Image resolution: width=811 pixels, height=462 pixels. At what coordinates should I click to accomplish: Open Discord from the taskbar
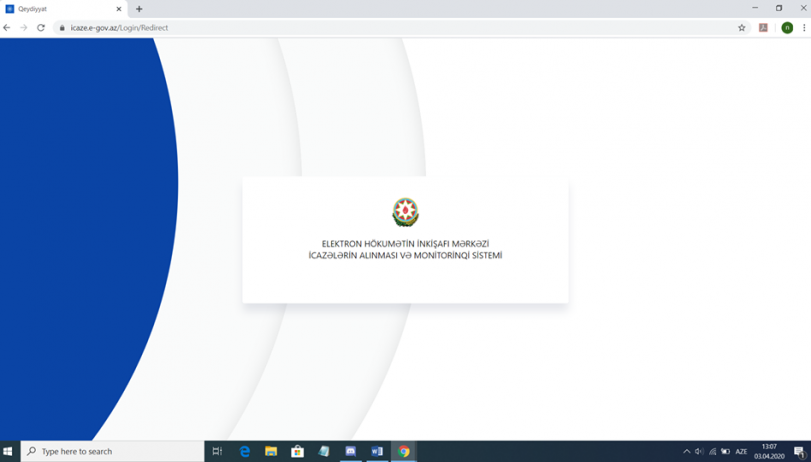pyautogui.click(x=350, y=451)
